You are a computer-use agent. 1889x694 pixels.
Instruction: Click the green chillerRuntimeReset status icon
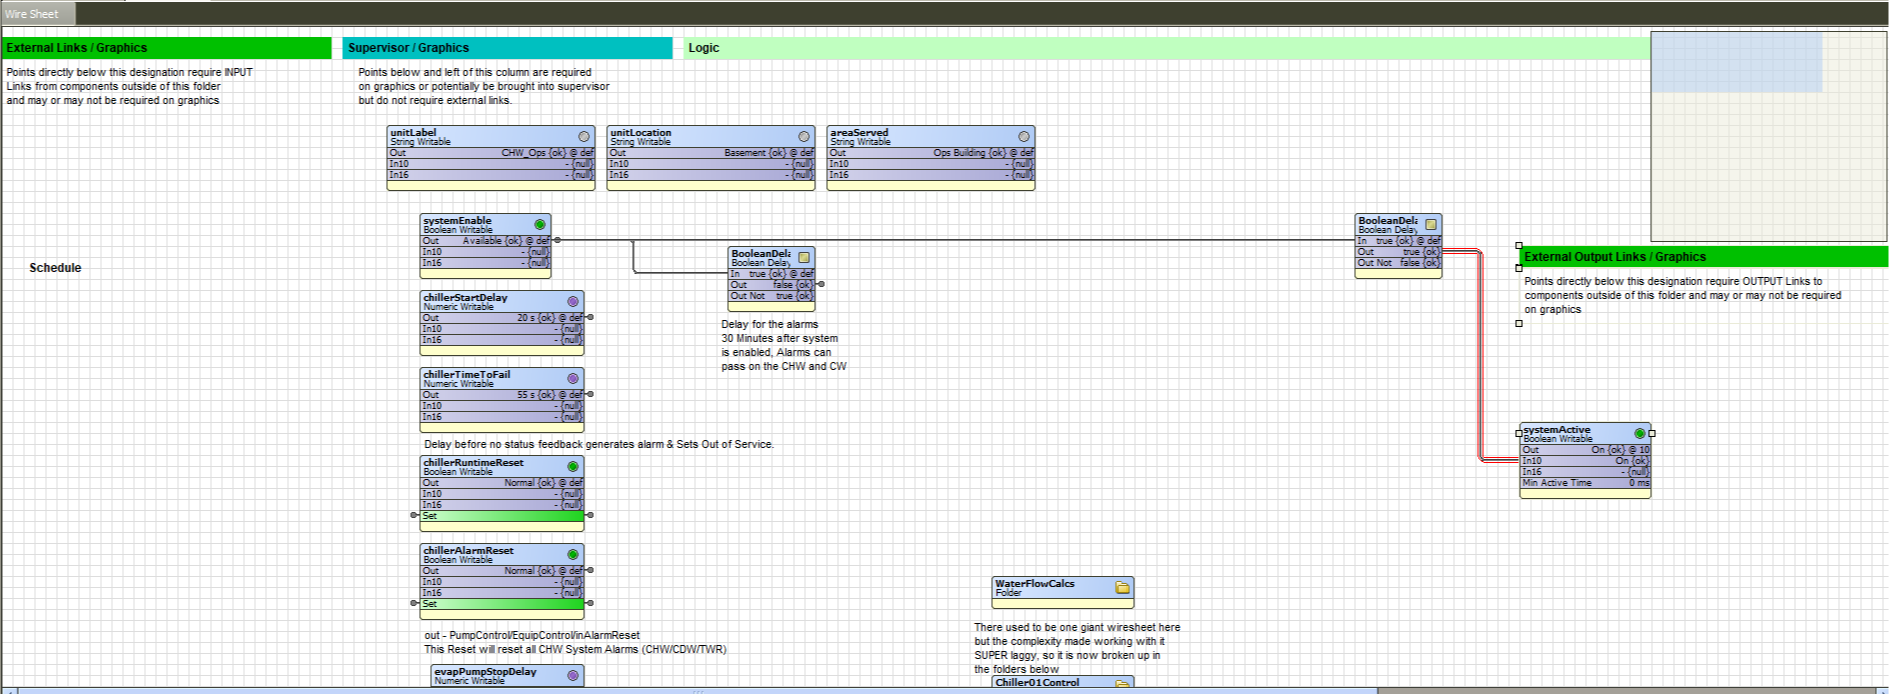[573, 466]
